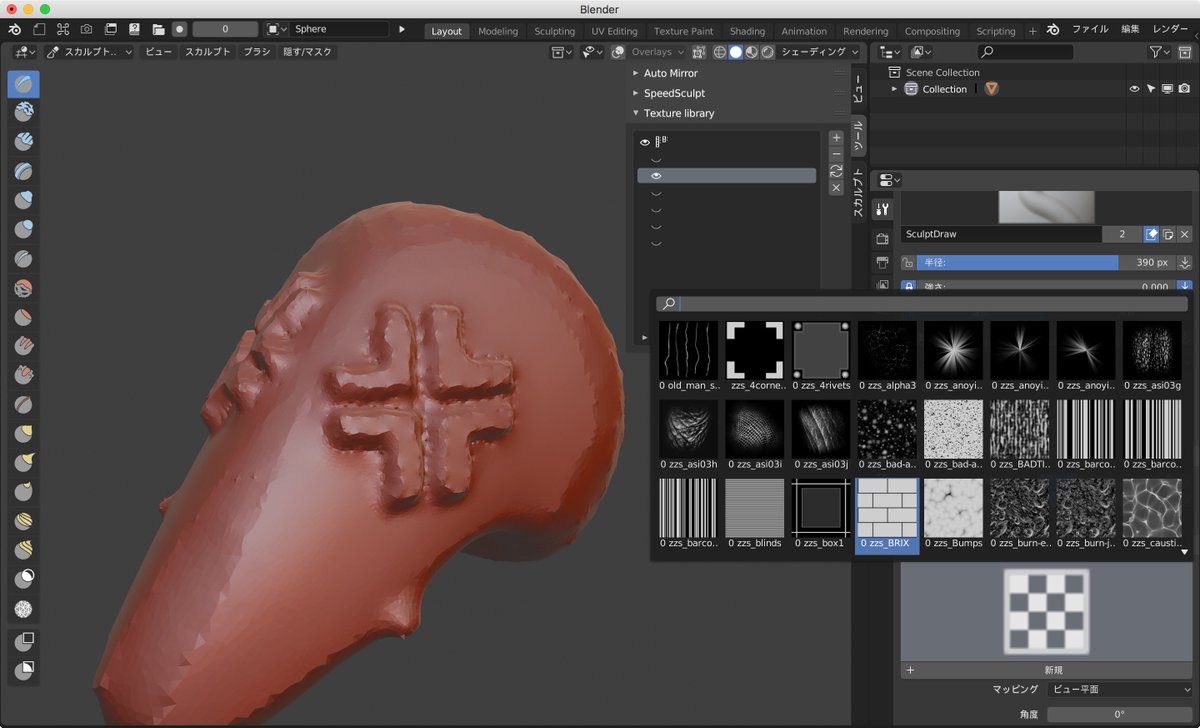The width and height of the screenshot is (1200, 728).
Task: Select the Clay brush tool
Action: [24, 113]
